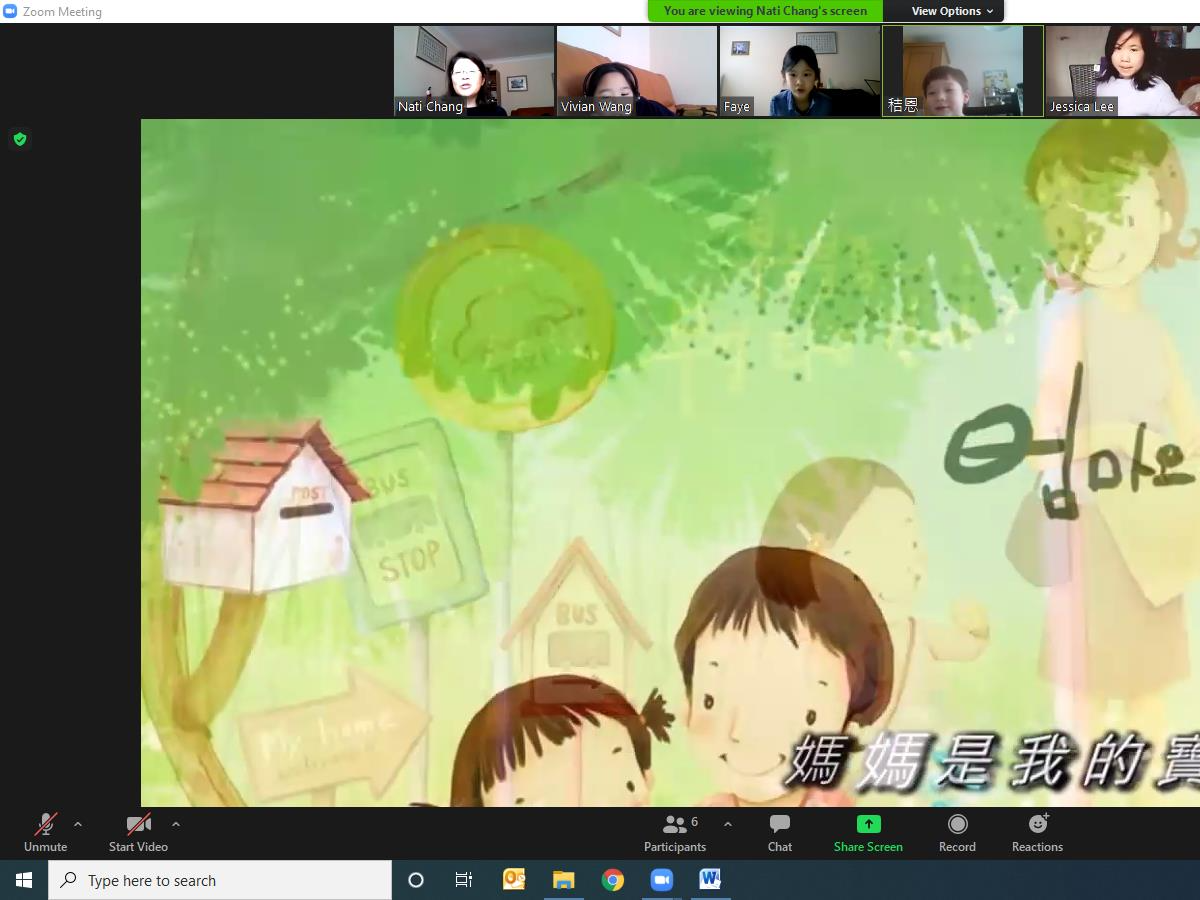Click the screen sharing notification banner

click(x=765, y=11)
